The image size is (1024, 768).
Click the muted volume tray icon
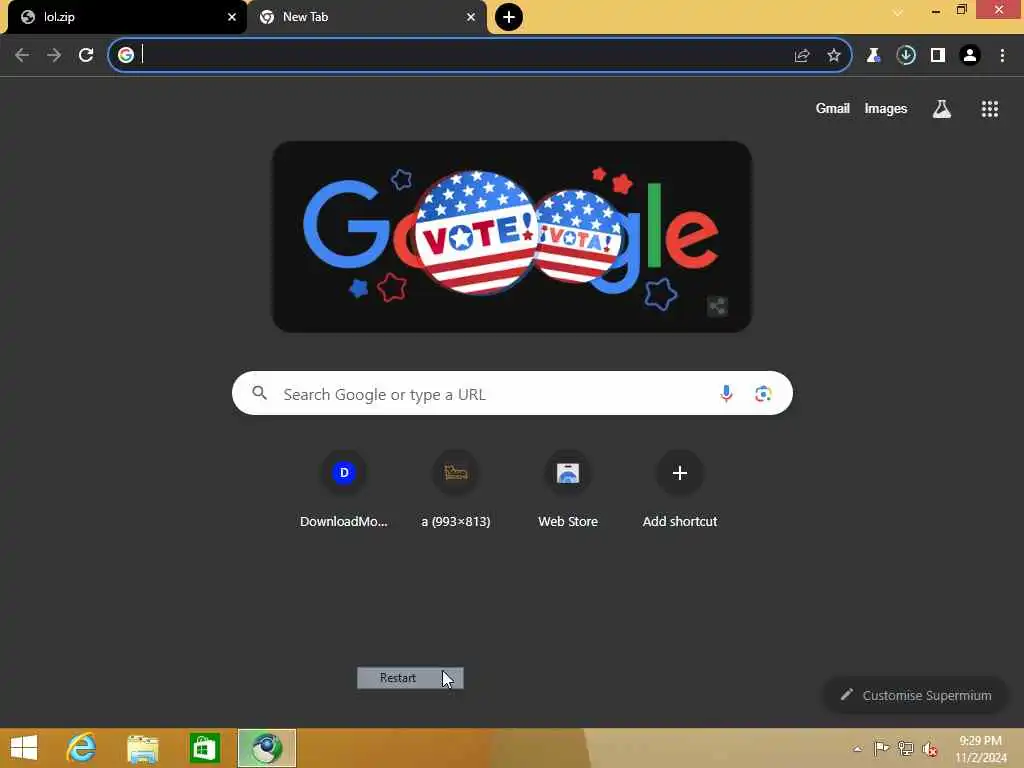[x=930, y=750]
